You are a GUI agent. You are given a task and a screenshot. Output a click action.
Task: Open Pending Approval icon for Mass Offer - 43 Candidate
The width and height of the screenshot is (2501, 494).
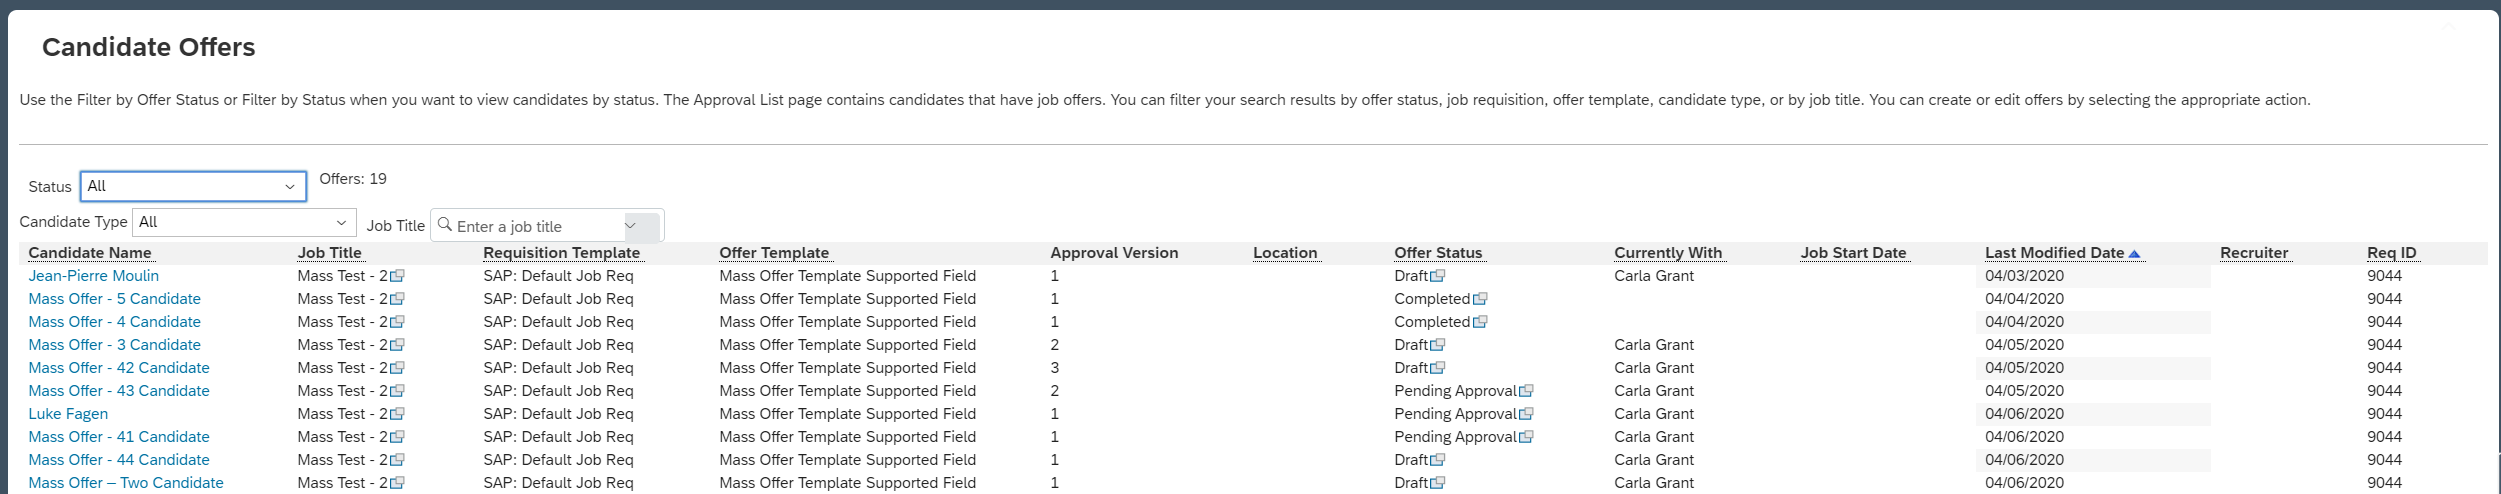pos(1526,391)
